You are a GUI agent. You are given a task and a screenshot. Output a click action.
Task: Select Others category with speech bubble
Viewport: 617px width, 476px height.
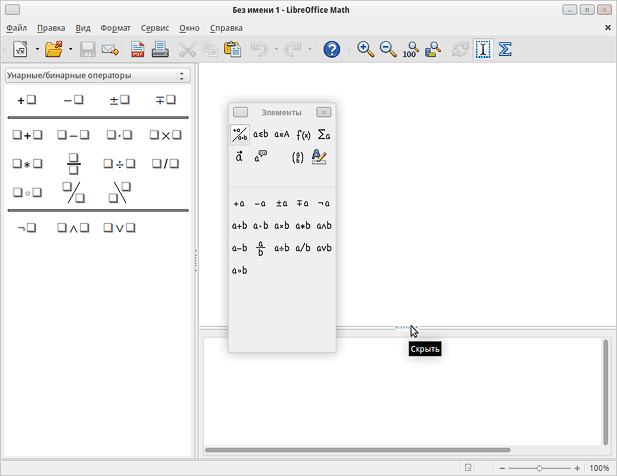point(260,157)
